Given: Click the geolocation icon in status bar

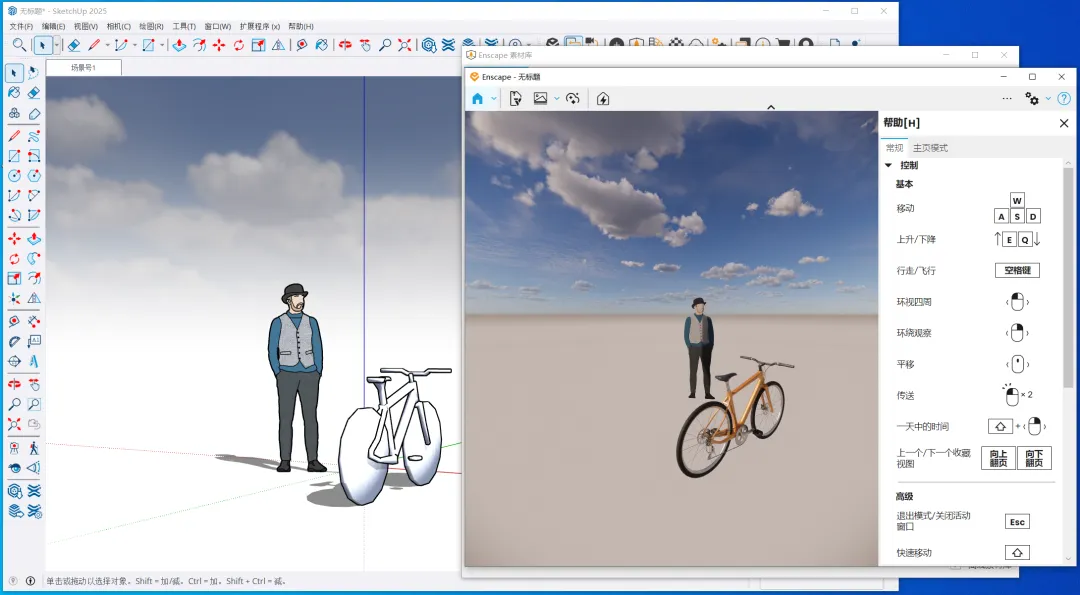Looking at the screenshot, I should pos(13,581).
